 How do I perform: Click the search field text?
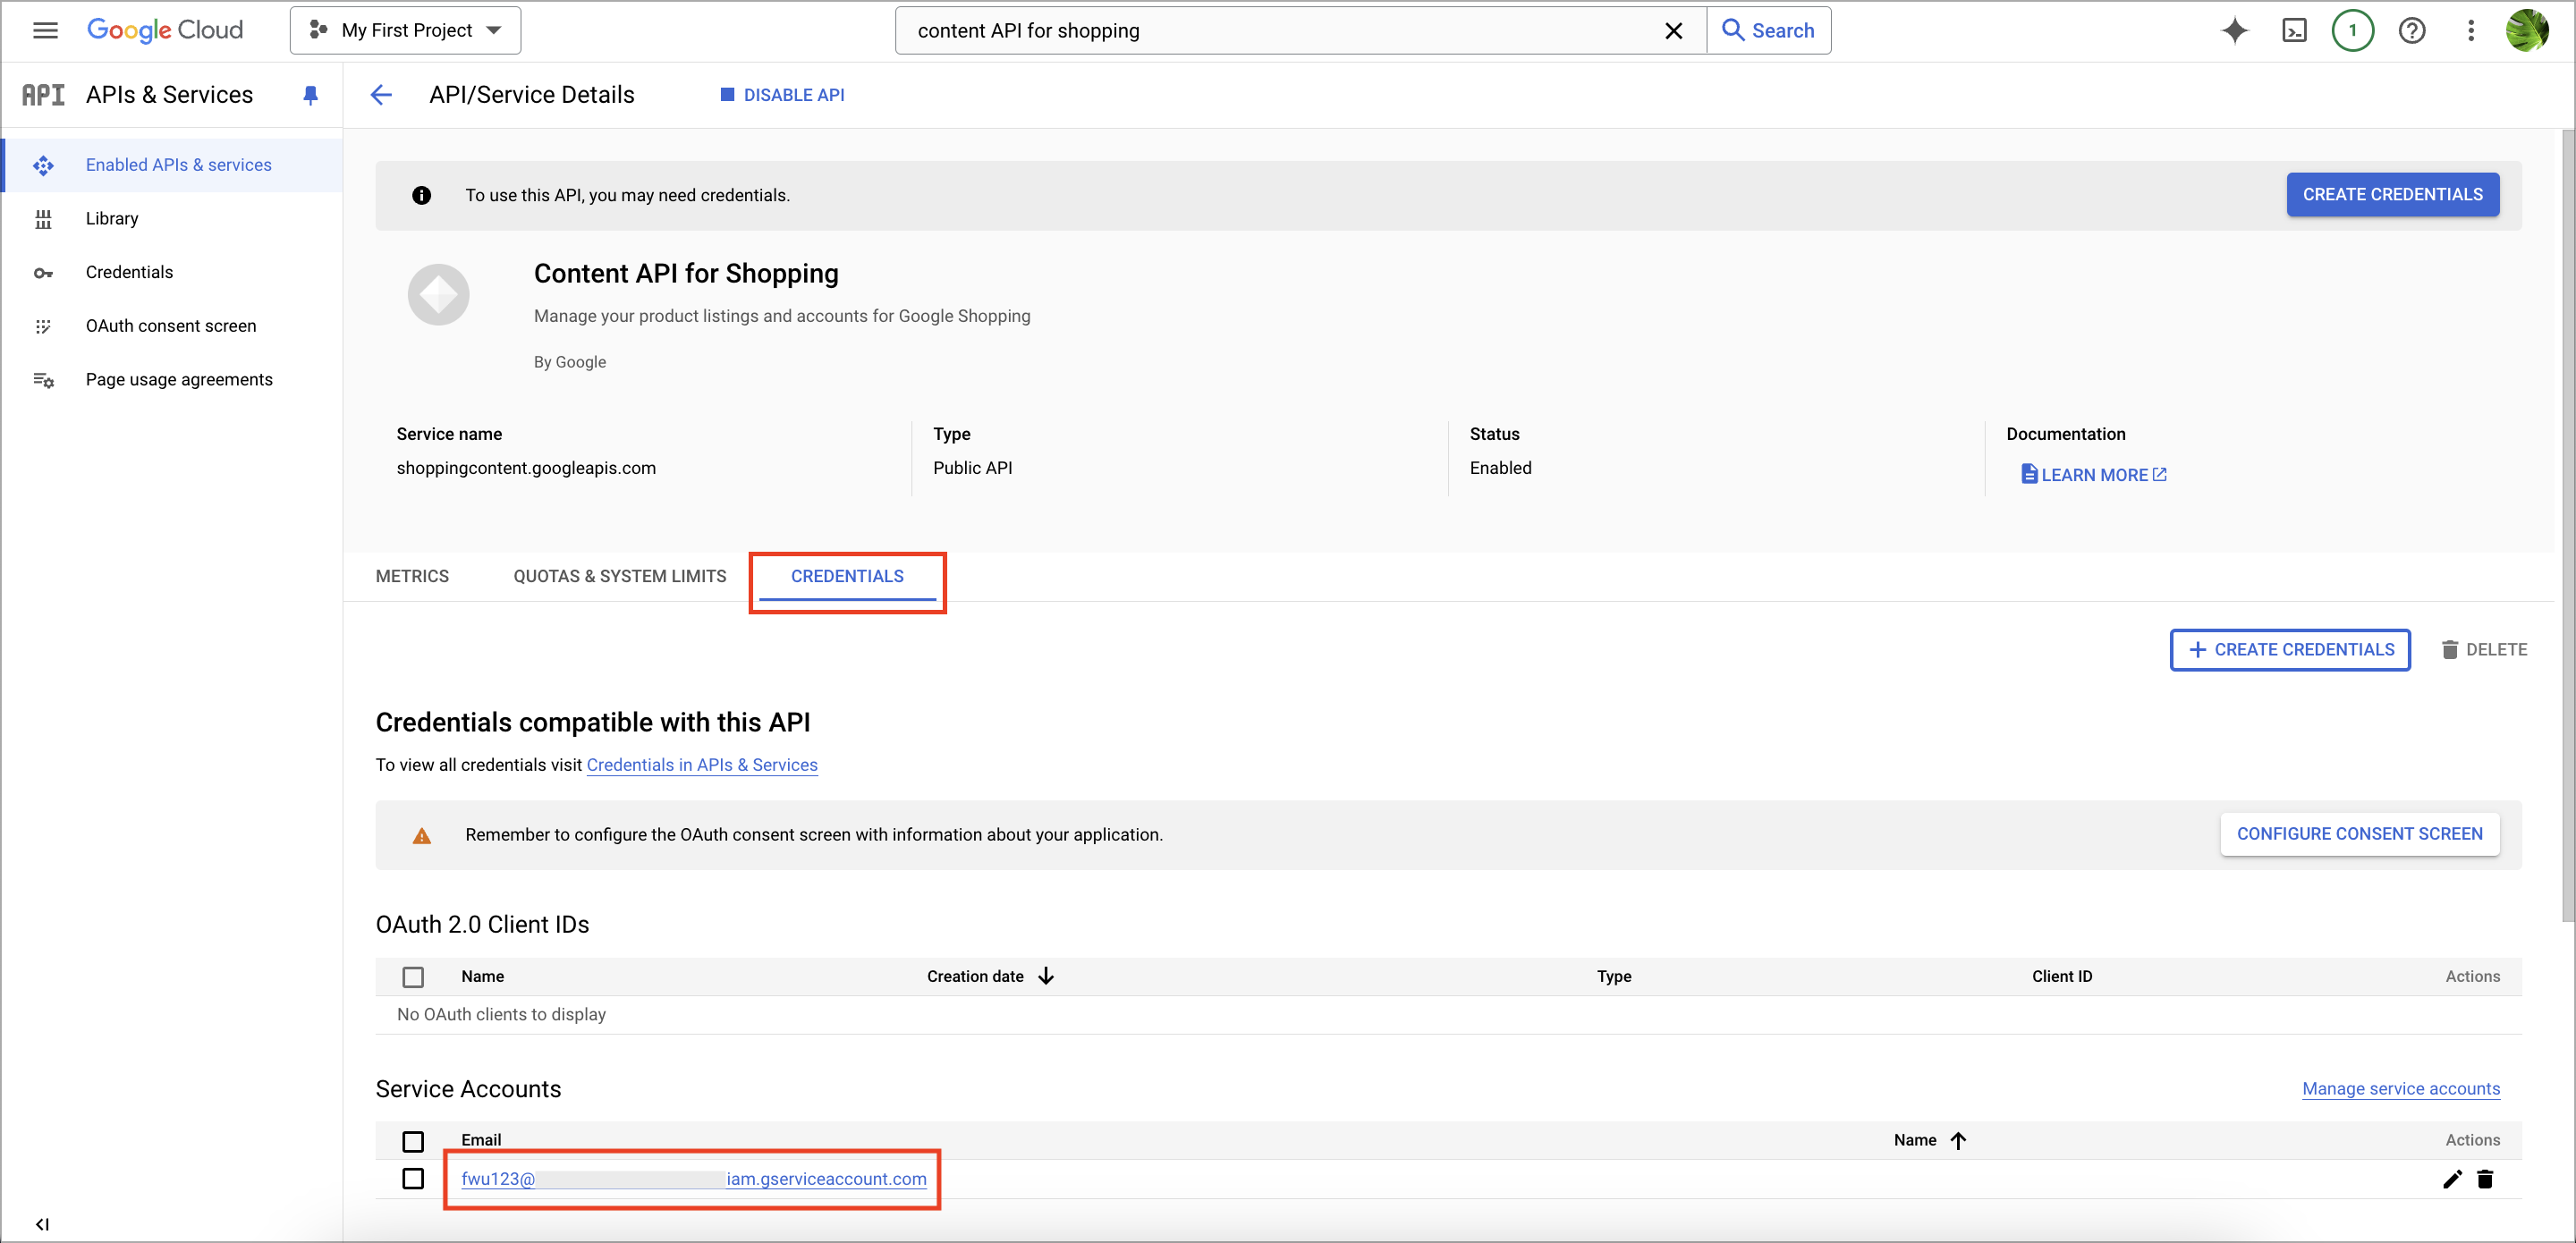tap(1028, 30)
